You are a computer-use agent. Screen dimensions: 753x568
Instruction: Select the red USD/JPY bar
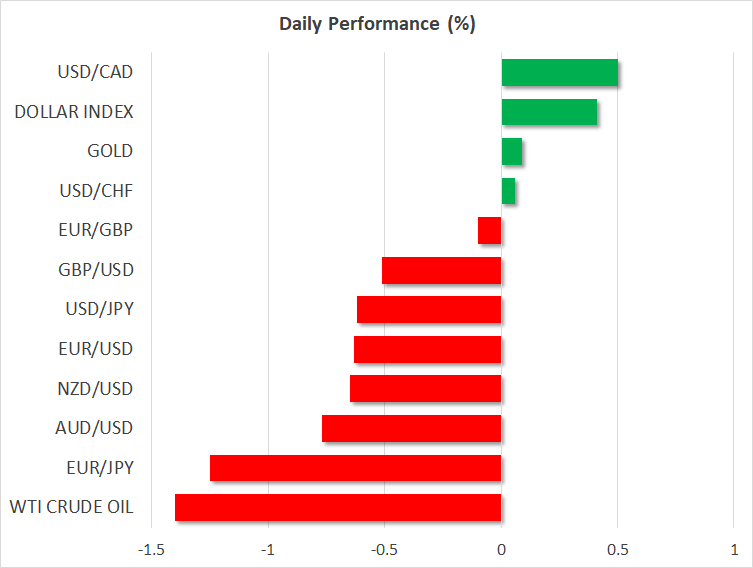429,310
